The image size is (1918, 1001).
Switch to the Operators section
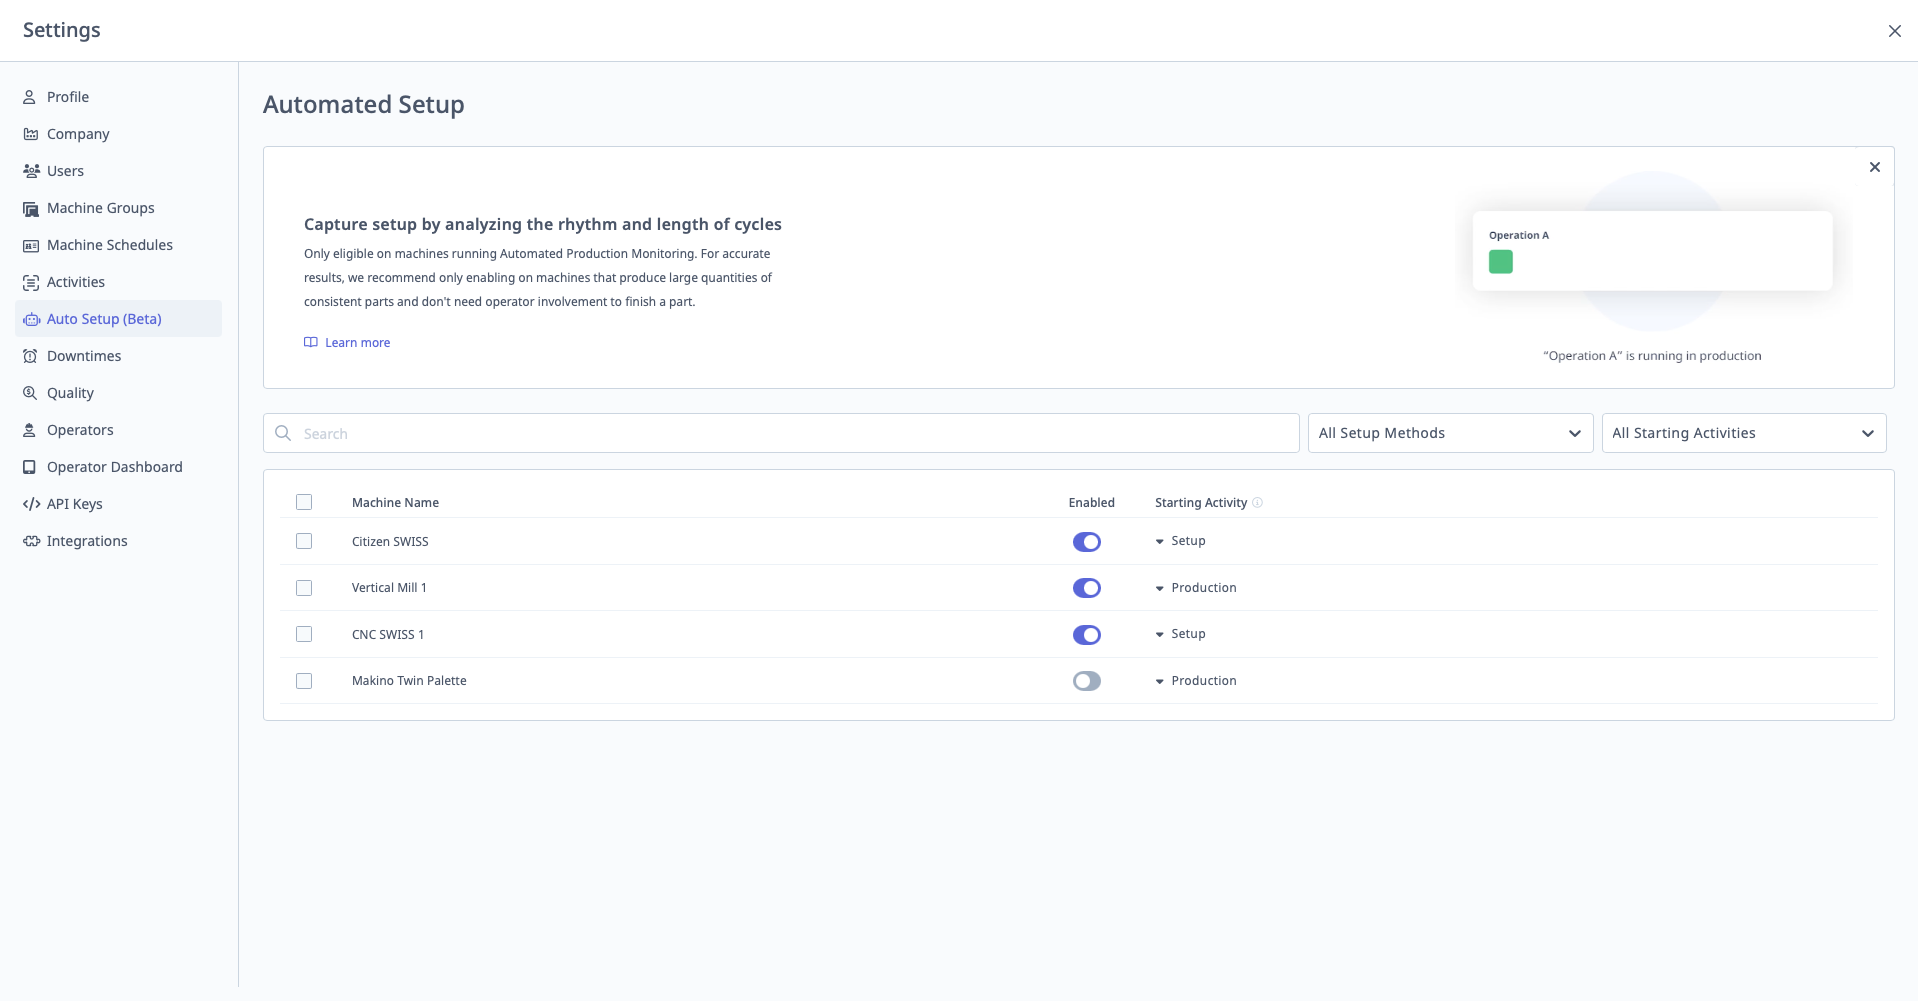coord(80,430)
